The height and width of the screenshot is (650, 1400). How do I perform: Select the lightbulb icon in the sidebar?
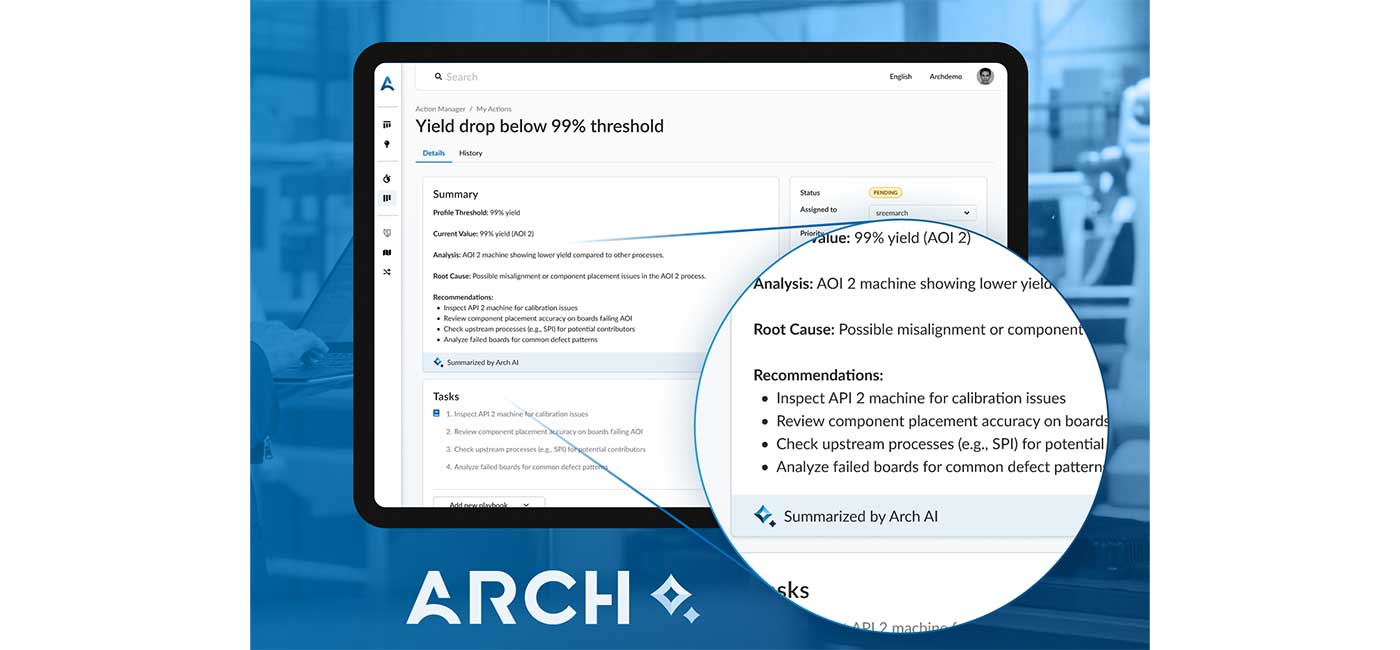click(387, 144)
